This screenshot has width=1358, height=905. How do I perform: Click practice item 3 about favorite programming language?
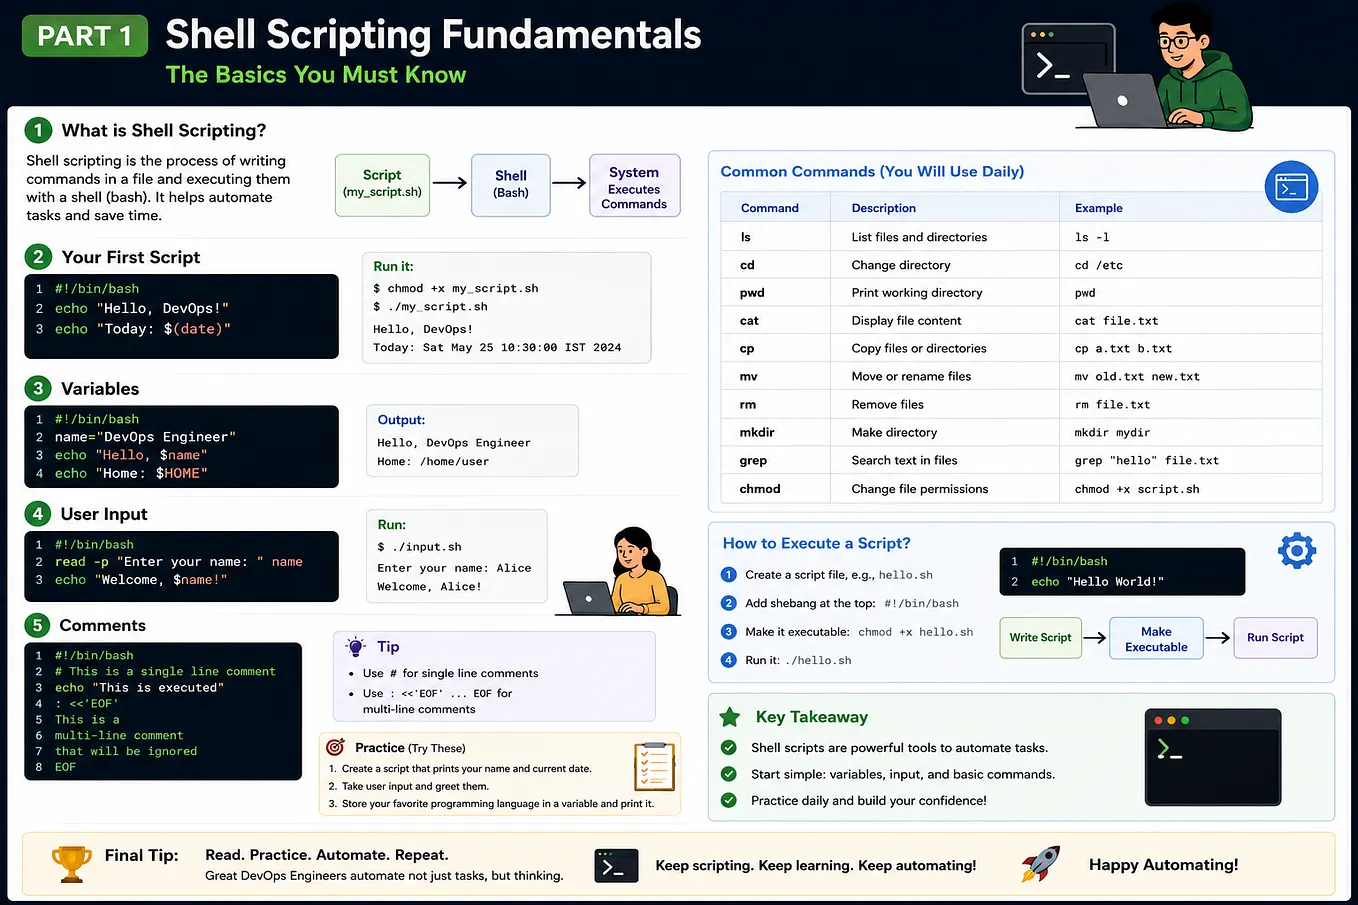[x=491, y=804]
